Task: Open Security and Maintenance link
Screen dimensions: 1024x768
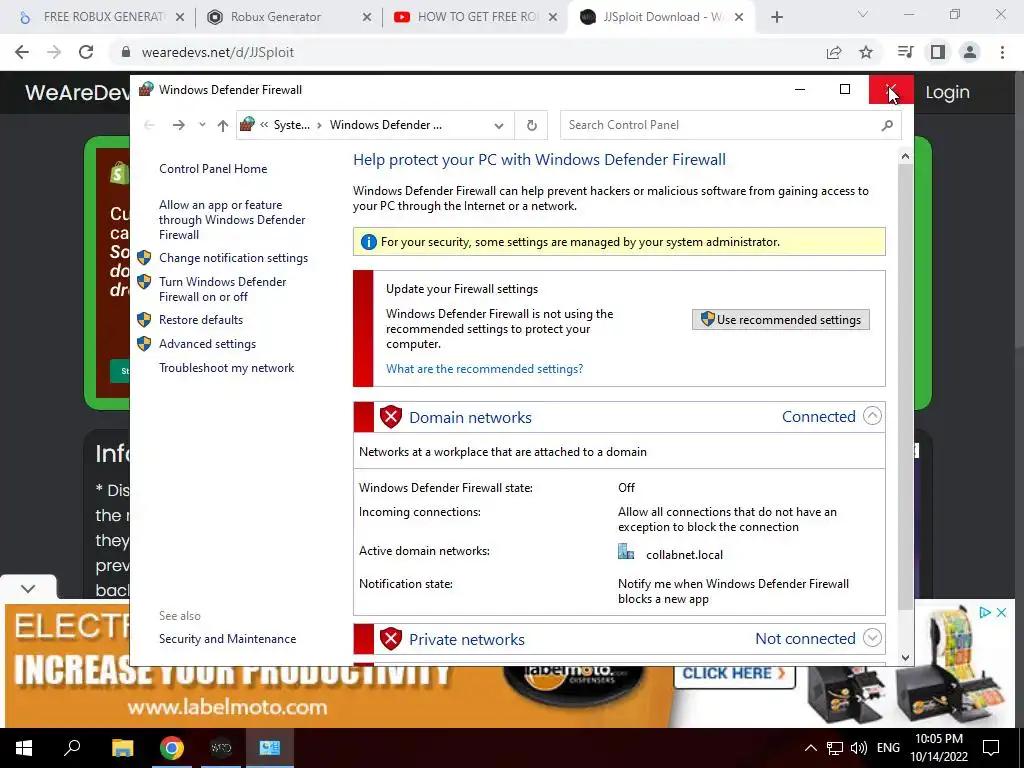Action: 227,639
